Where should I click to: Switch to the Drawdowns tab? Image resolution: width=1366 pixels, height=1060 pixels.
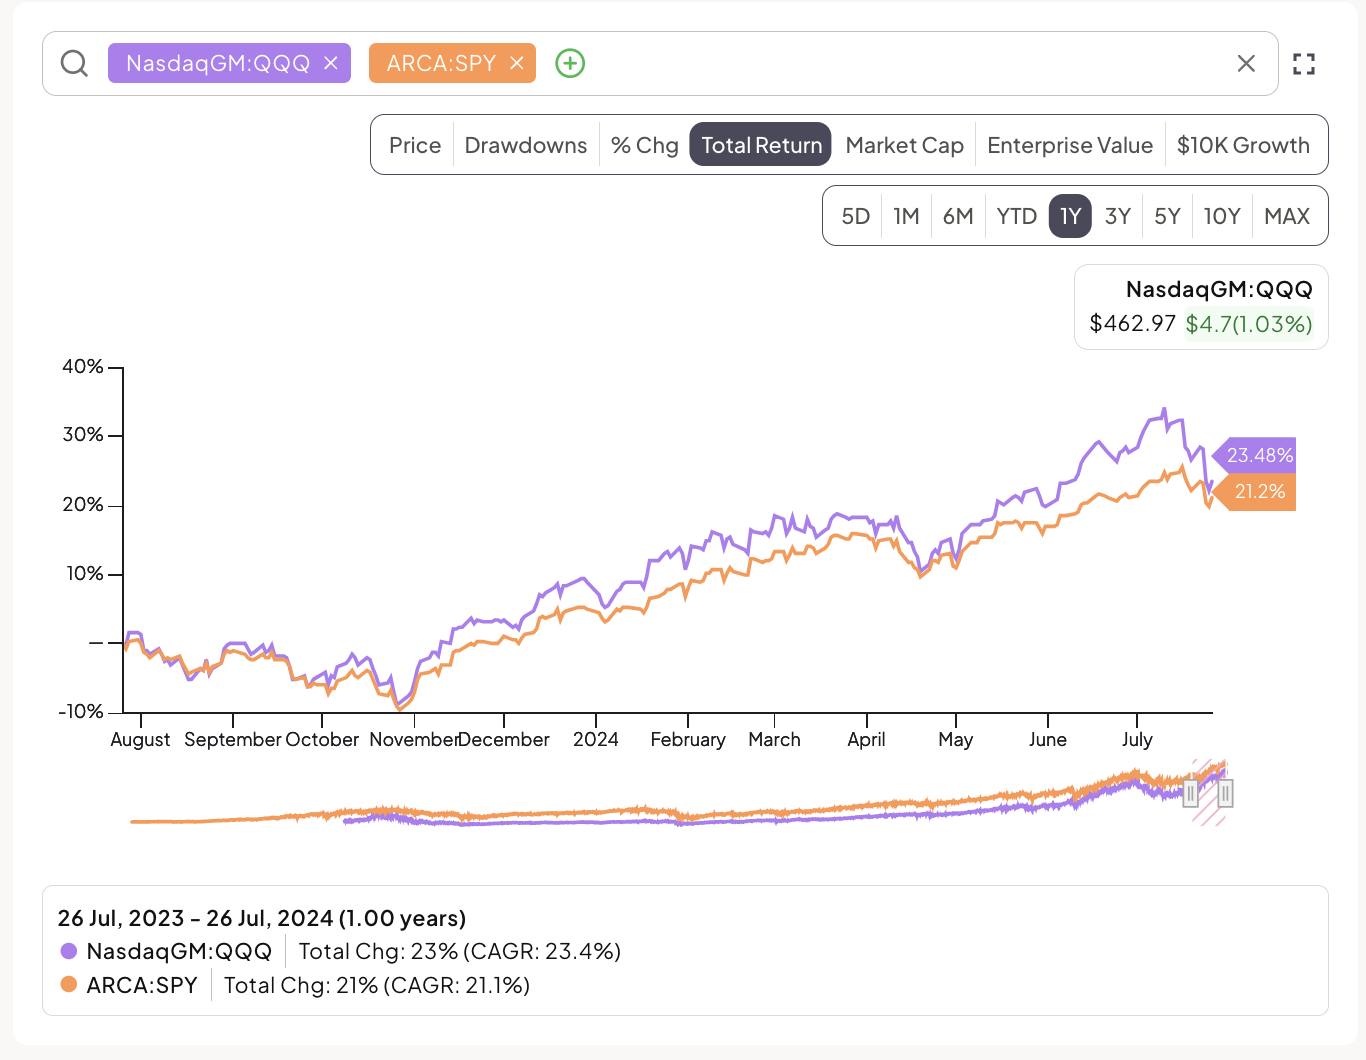click(x=526, y=145)
